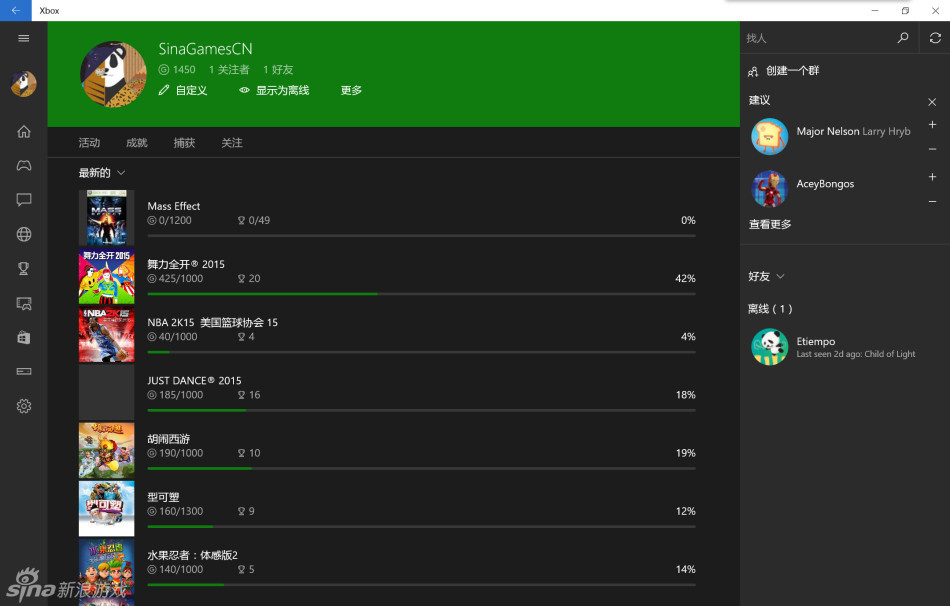The height and width of the screenshot is (606, 950).
Task: Expand the 好友 friends filter dropdown
Action: click(767, 276)
